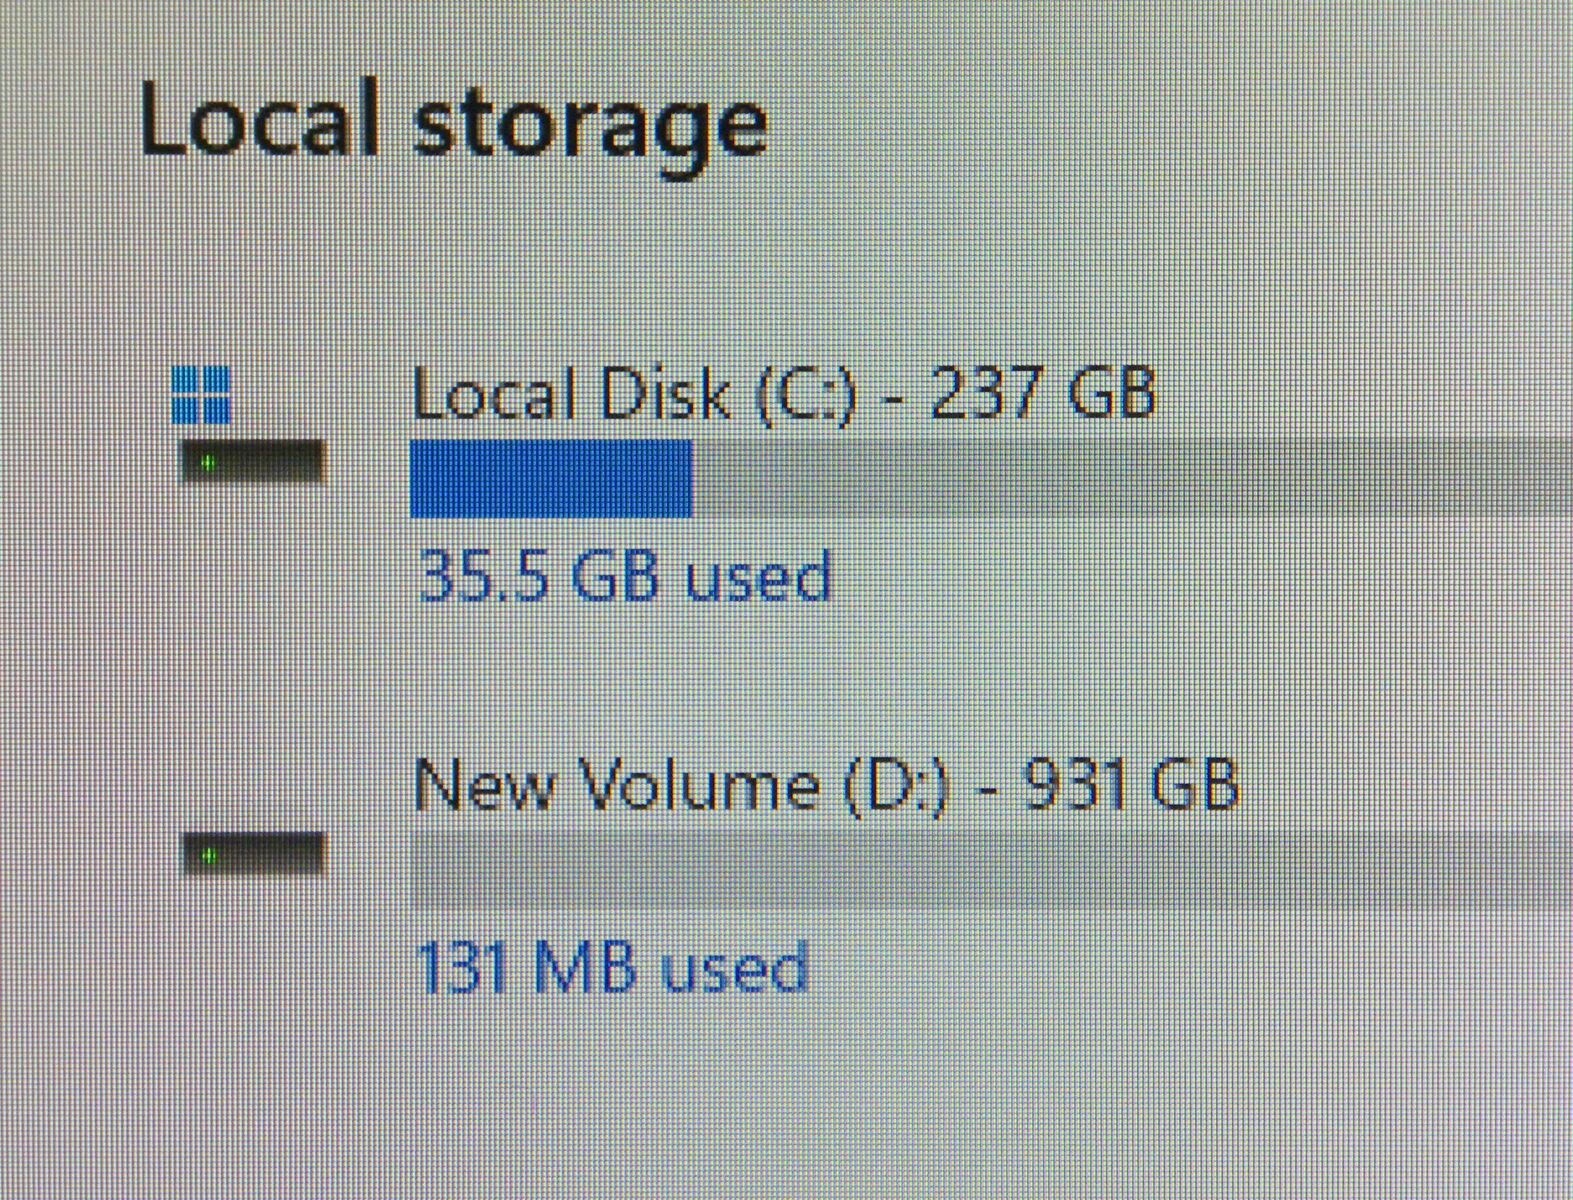
Task: Click the word "storage" in the heading
Action: [590, 128]
